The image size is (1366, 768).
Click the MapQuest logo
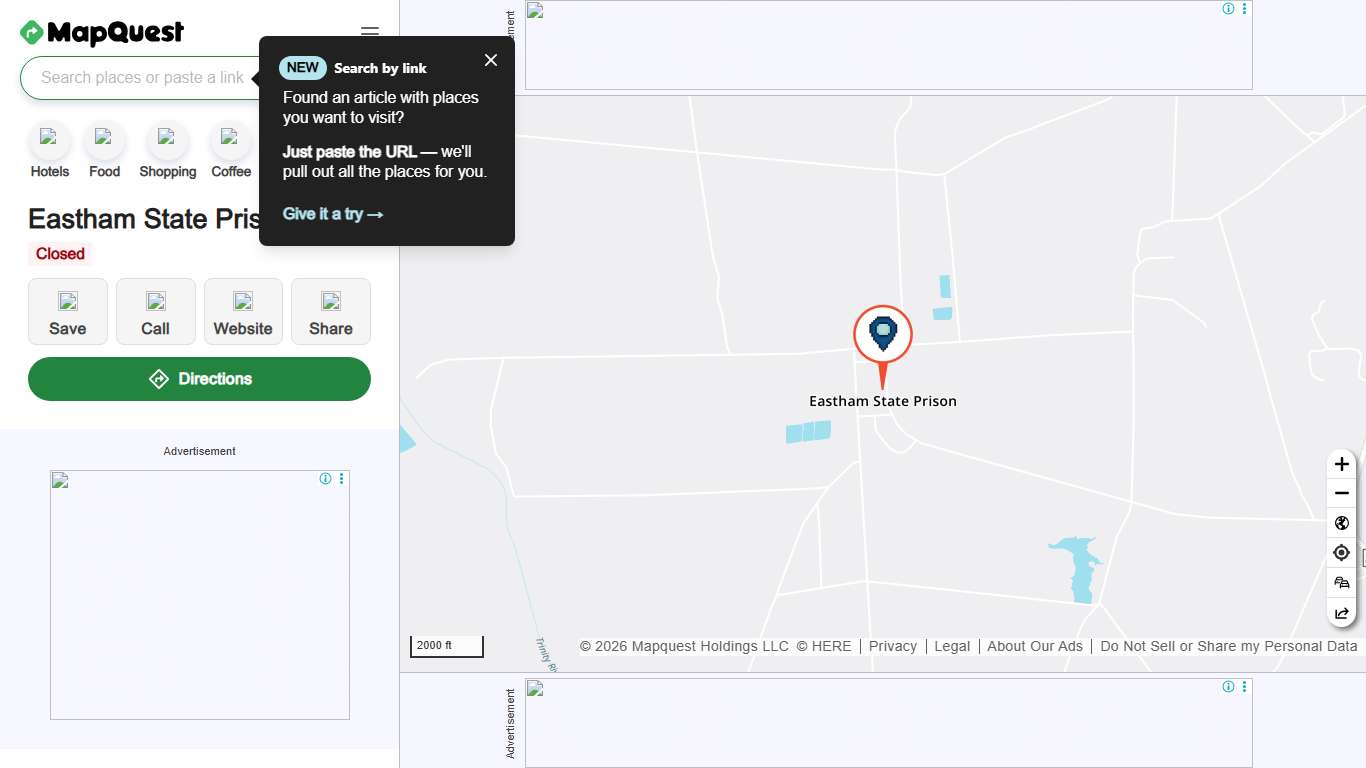pos(101,32)
